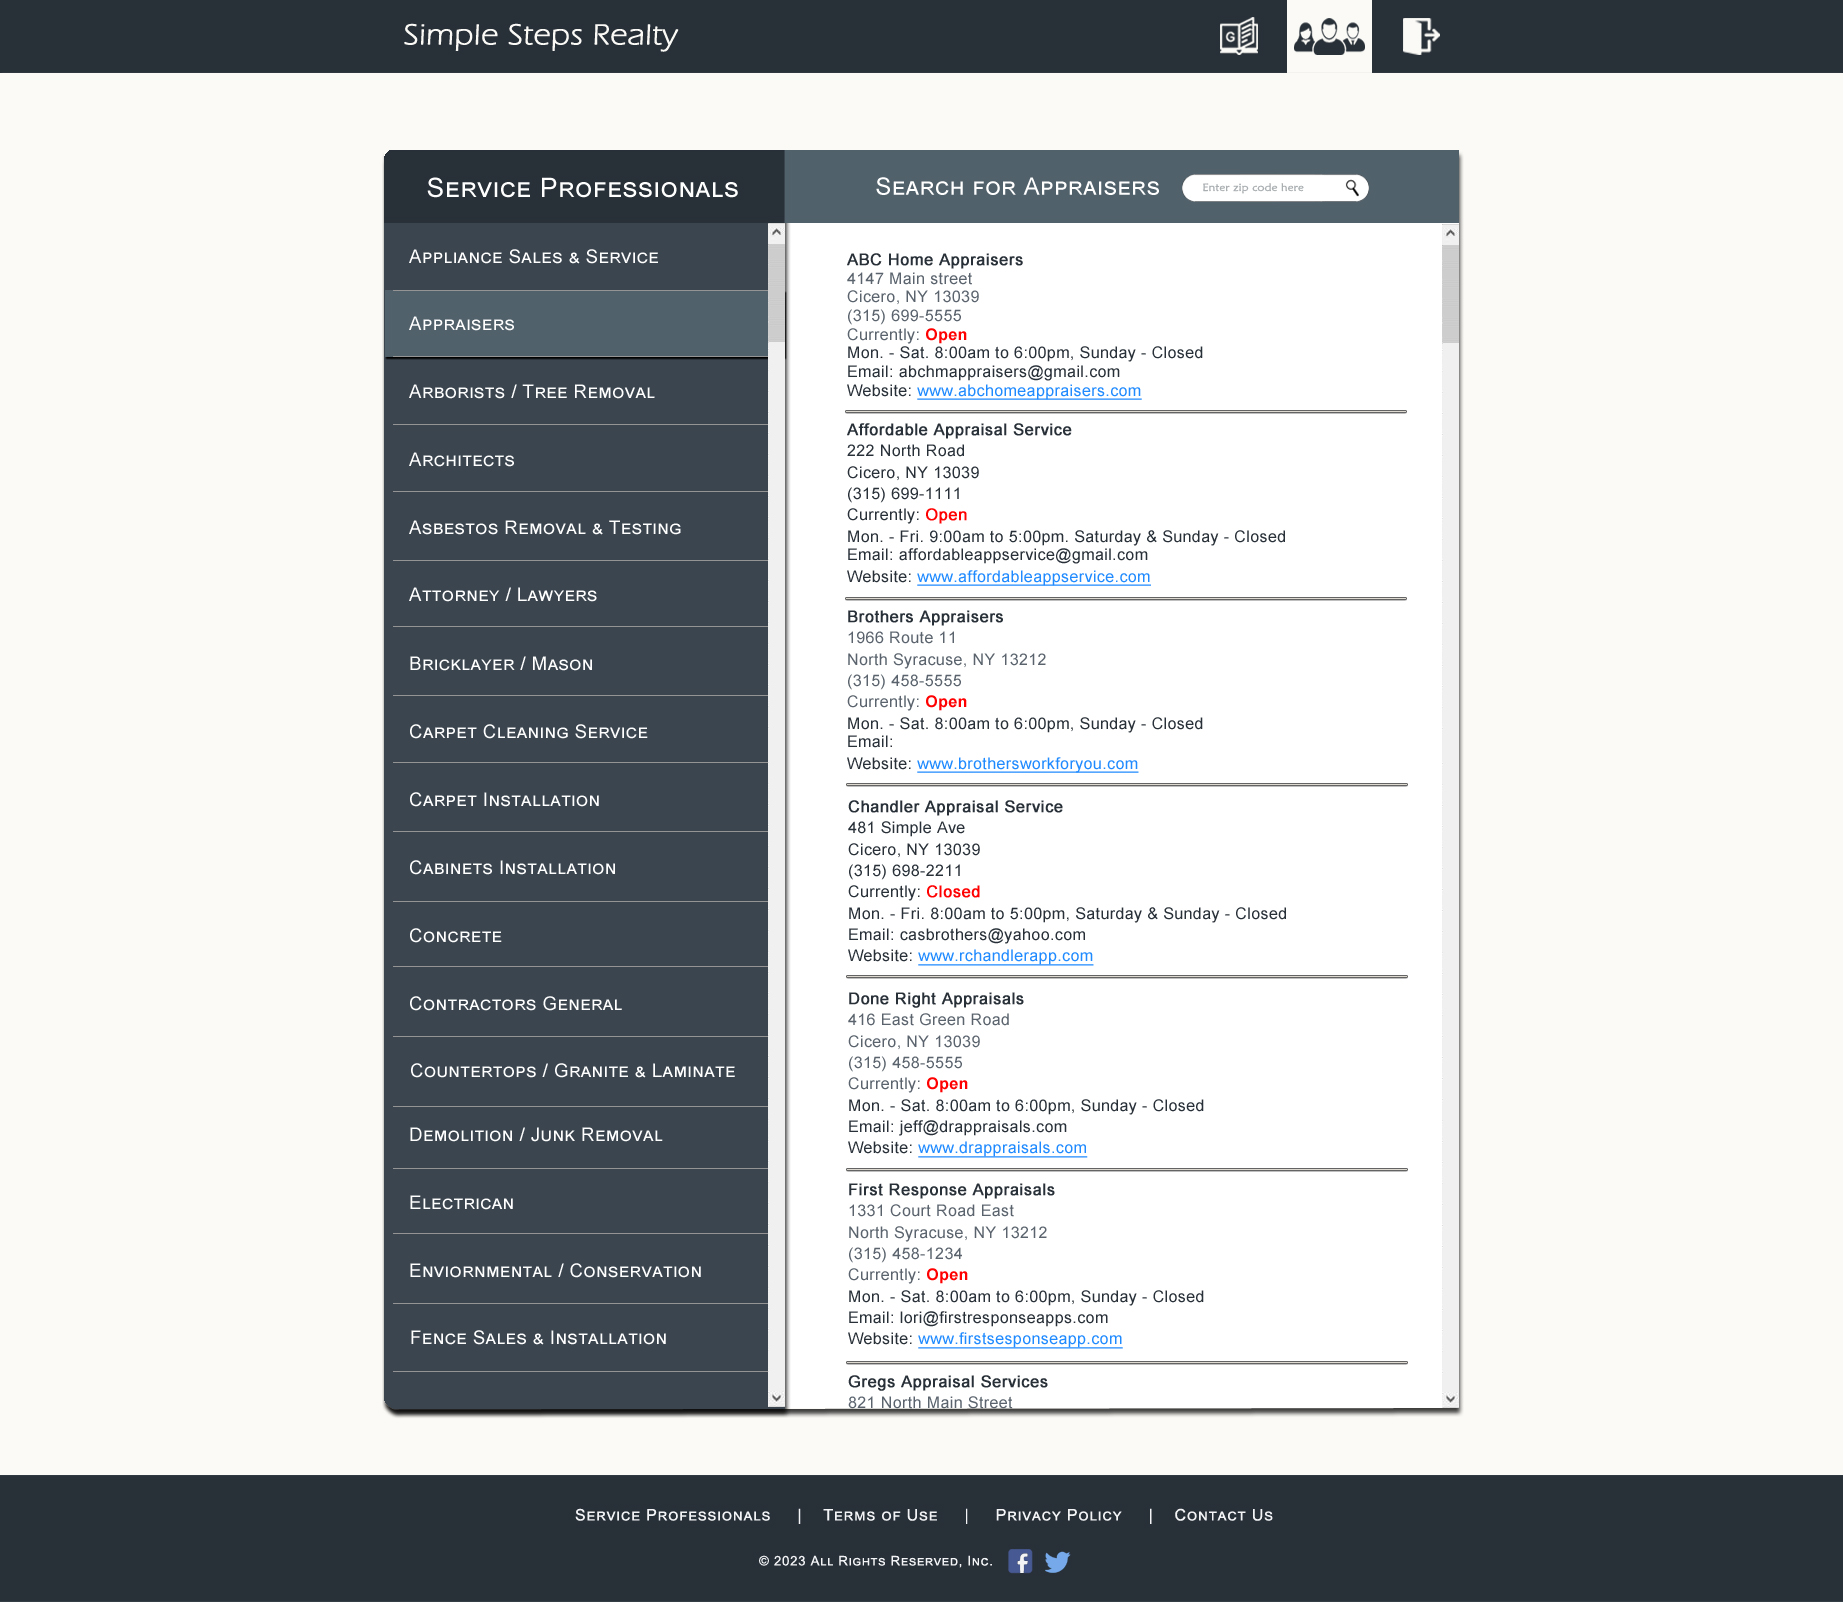Image resolution: width=1843 pixels, height=1602 pixels.
Task: Click the magnifying glass search icon
Action: (x=1352, y=188)
